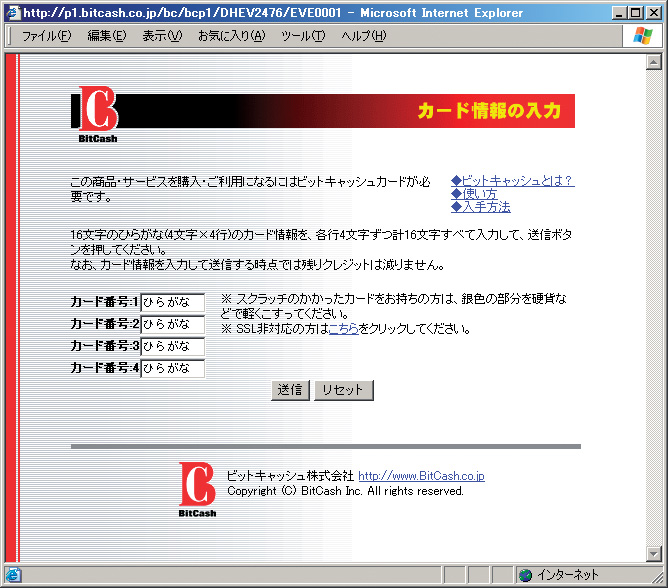Click the カード番号:4 input field

173,368
